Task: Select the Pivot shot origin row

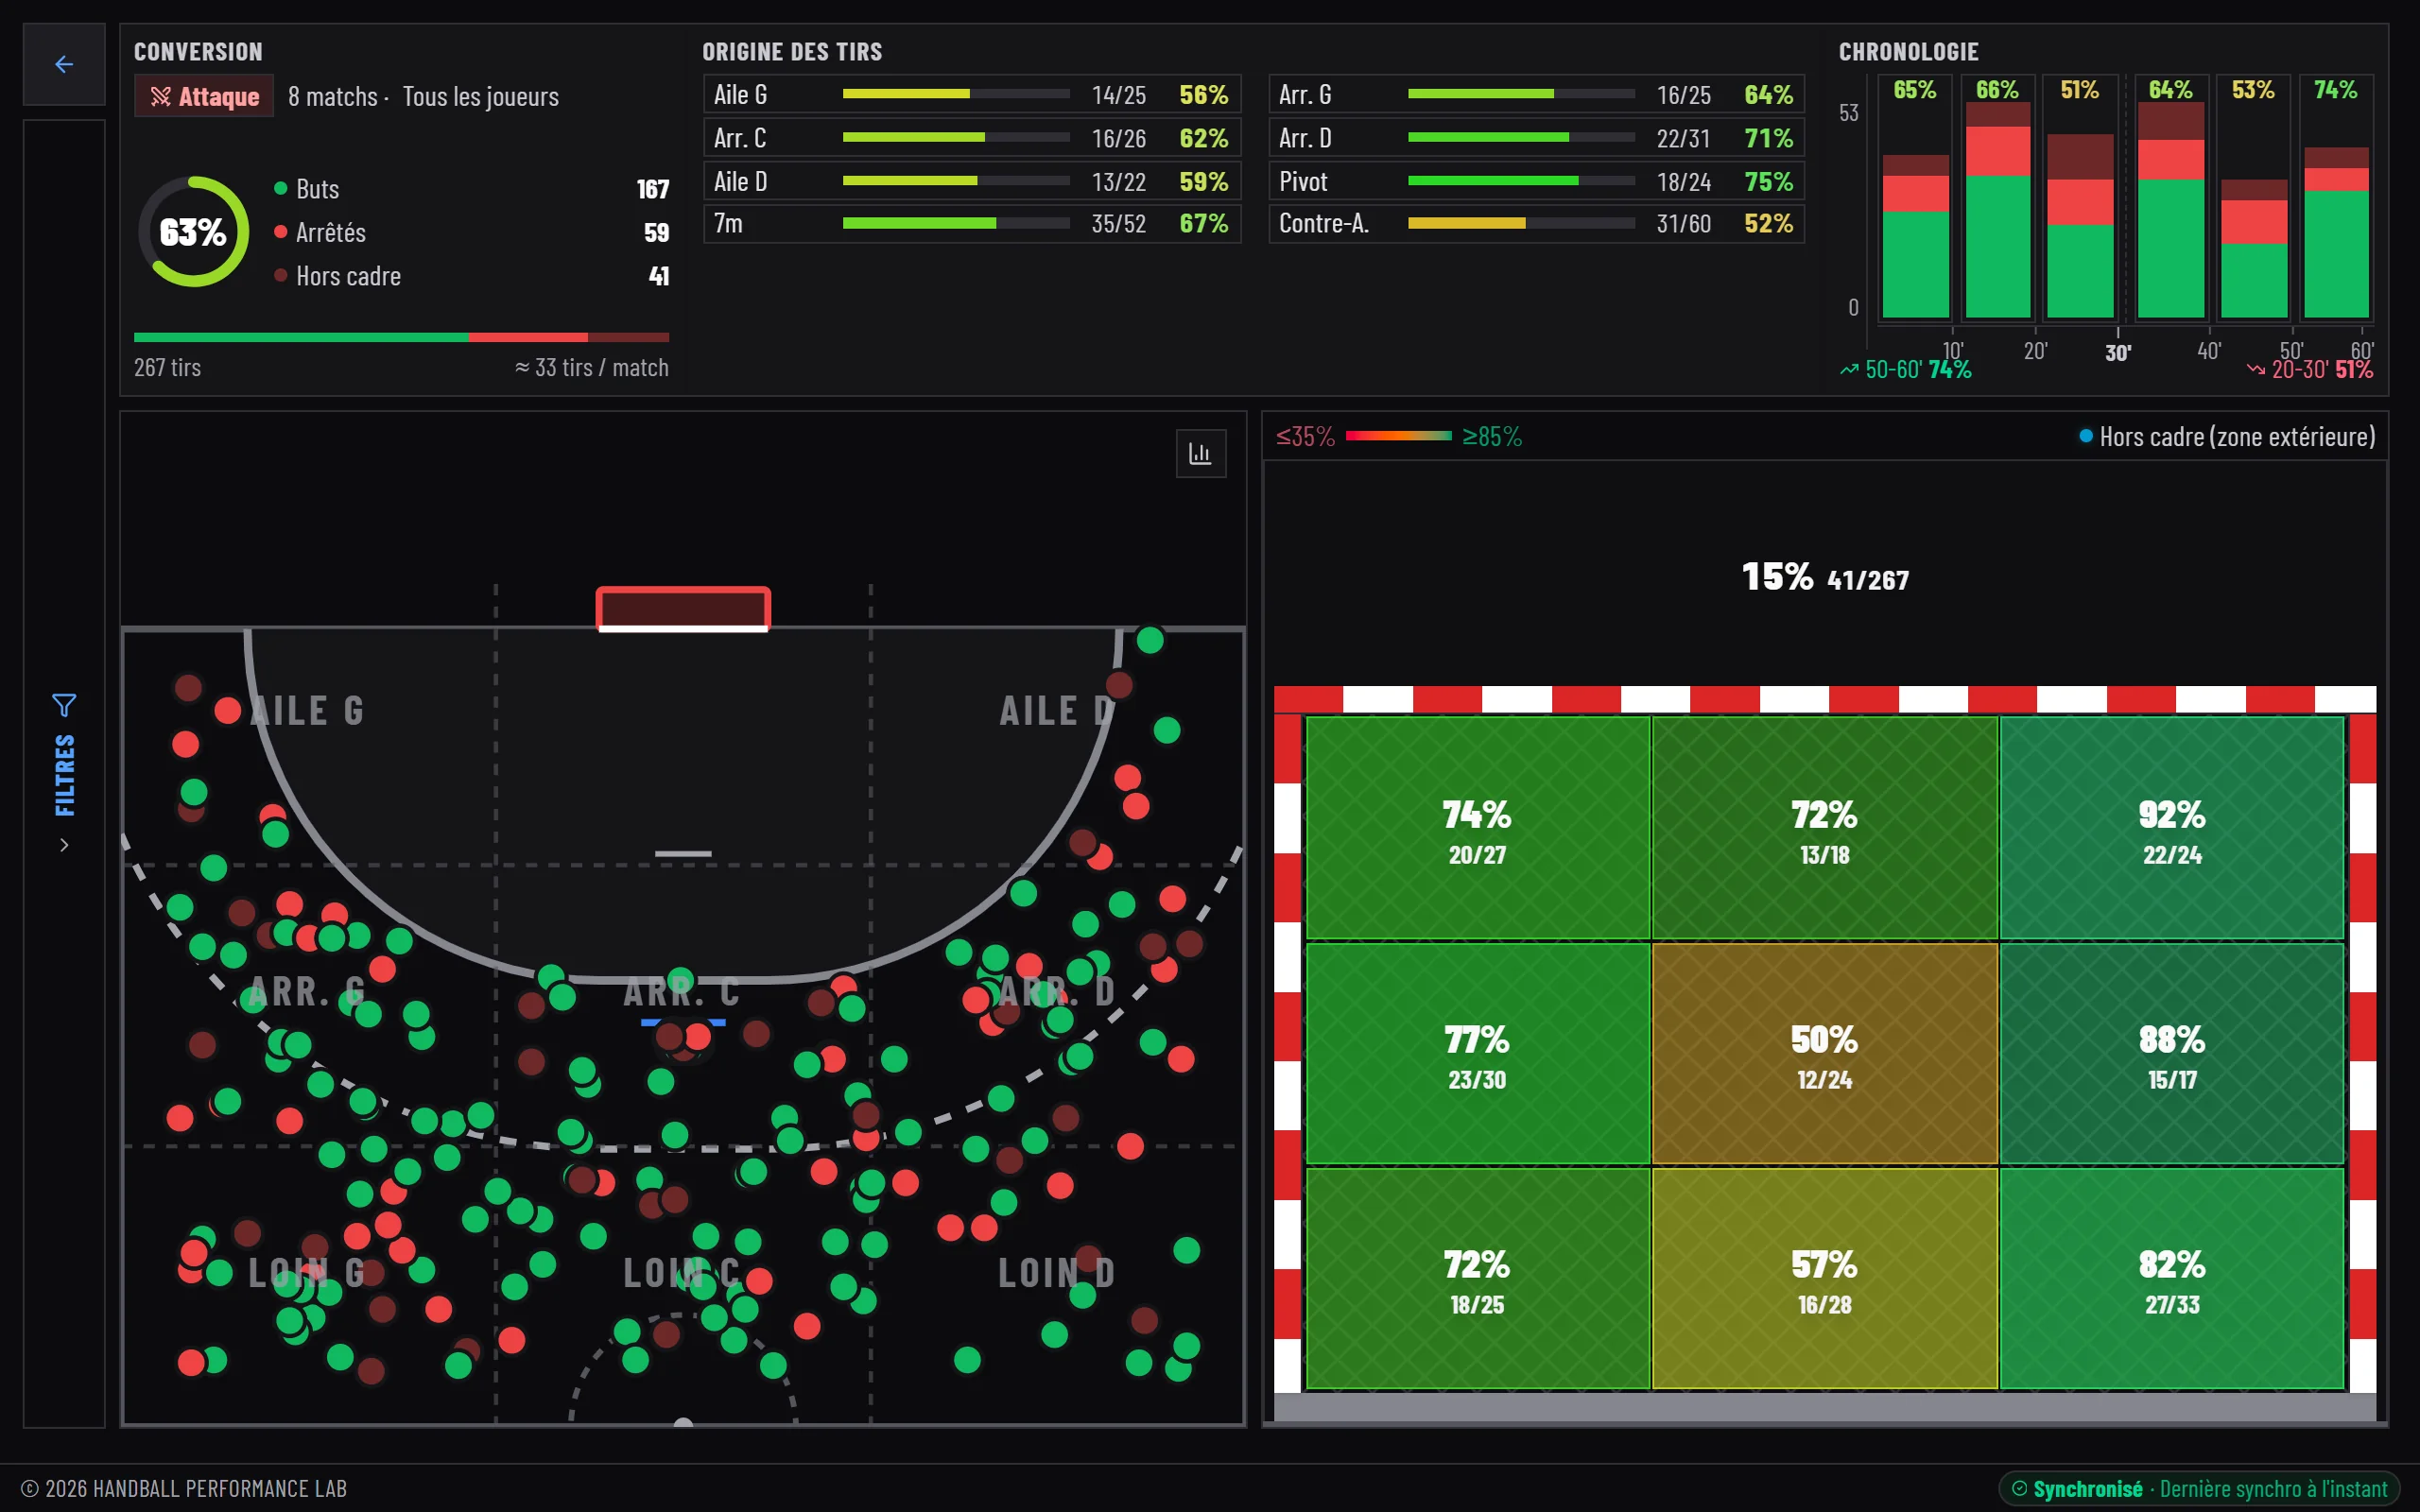Action: click(1536, 181)
